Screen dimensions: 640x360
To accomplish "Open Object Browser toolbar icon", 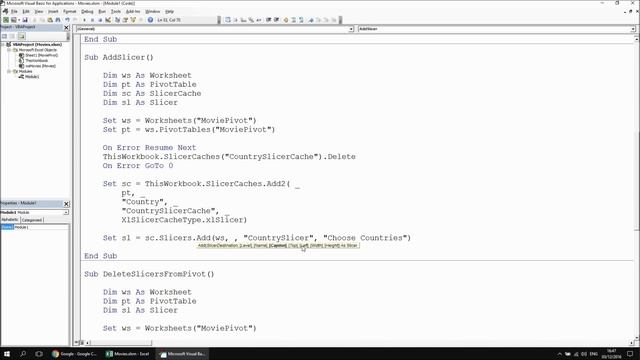I will click(133, 20).
